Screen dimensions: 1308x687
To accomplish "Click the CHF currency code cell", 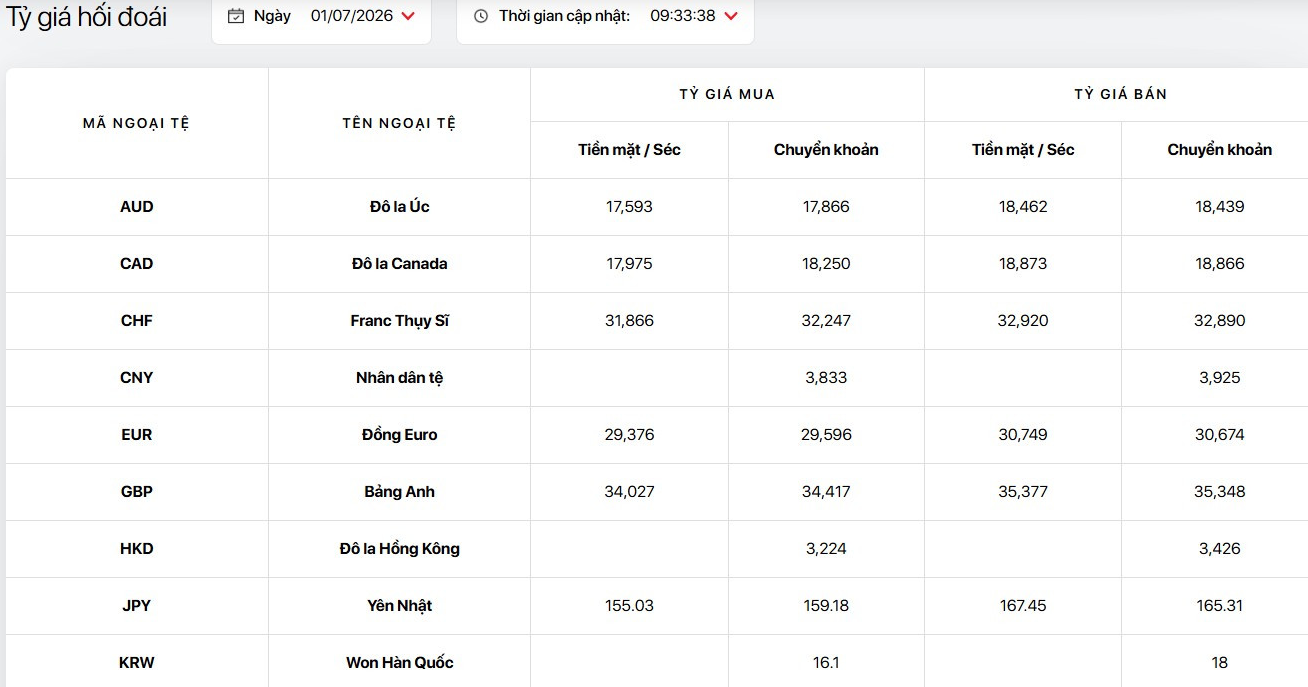I will coord(137,321).
